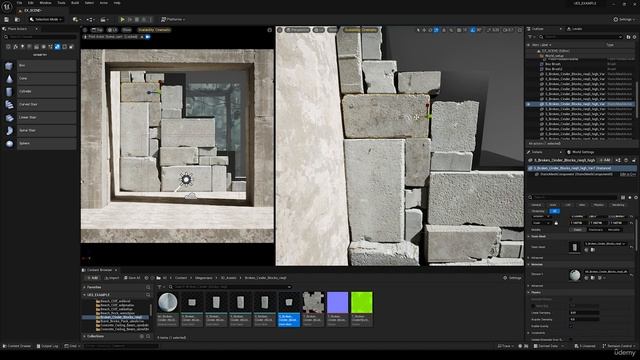
Task: Click the Sphere geometry brush
Action: tap(39, 144)
